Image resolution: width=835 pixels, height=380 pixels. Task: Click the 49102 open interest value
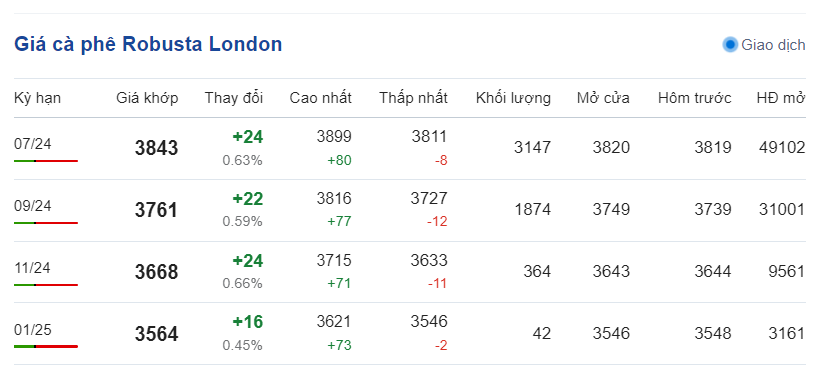pos(782,147)
